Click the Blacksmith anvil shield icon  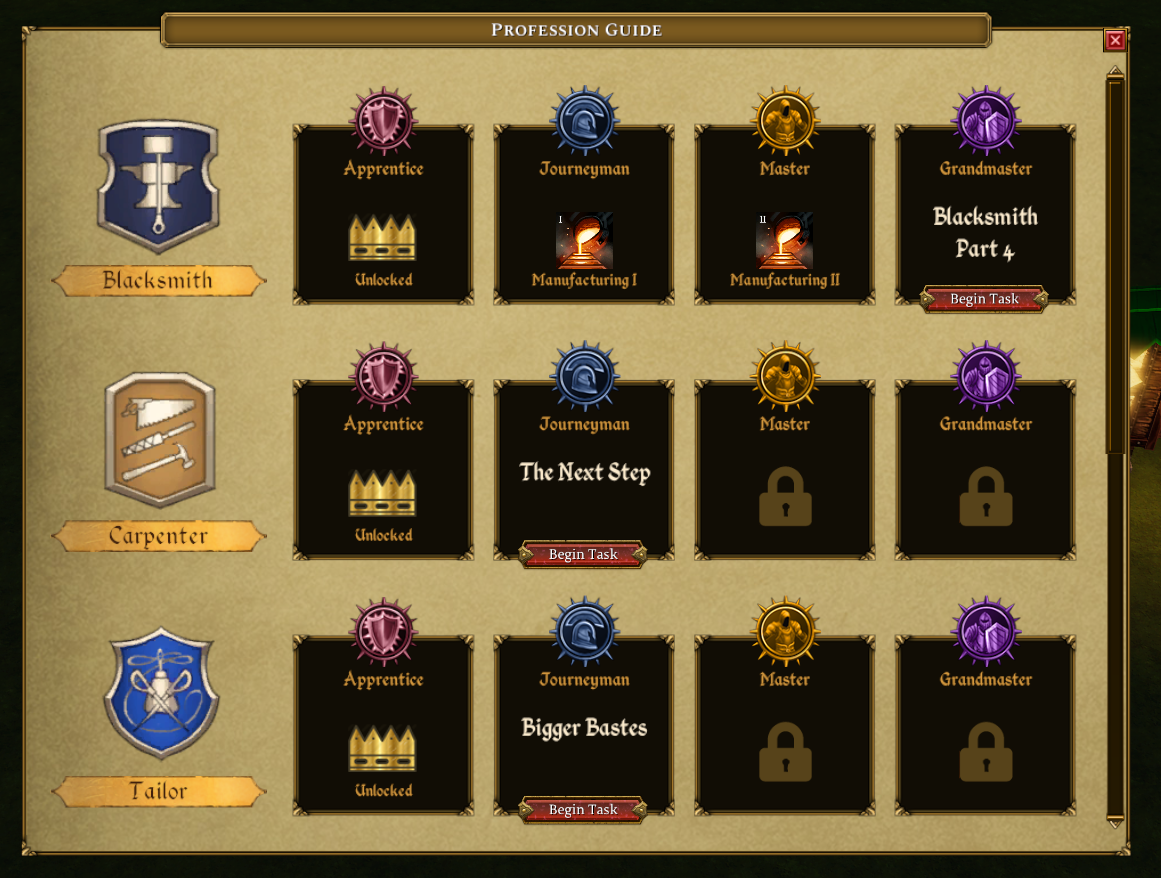pyautogui.click(x=158, y=186)
